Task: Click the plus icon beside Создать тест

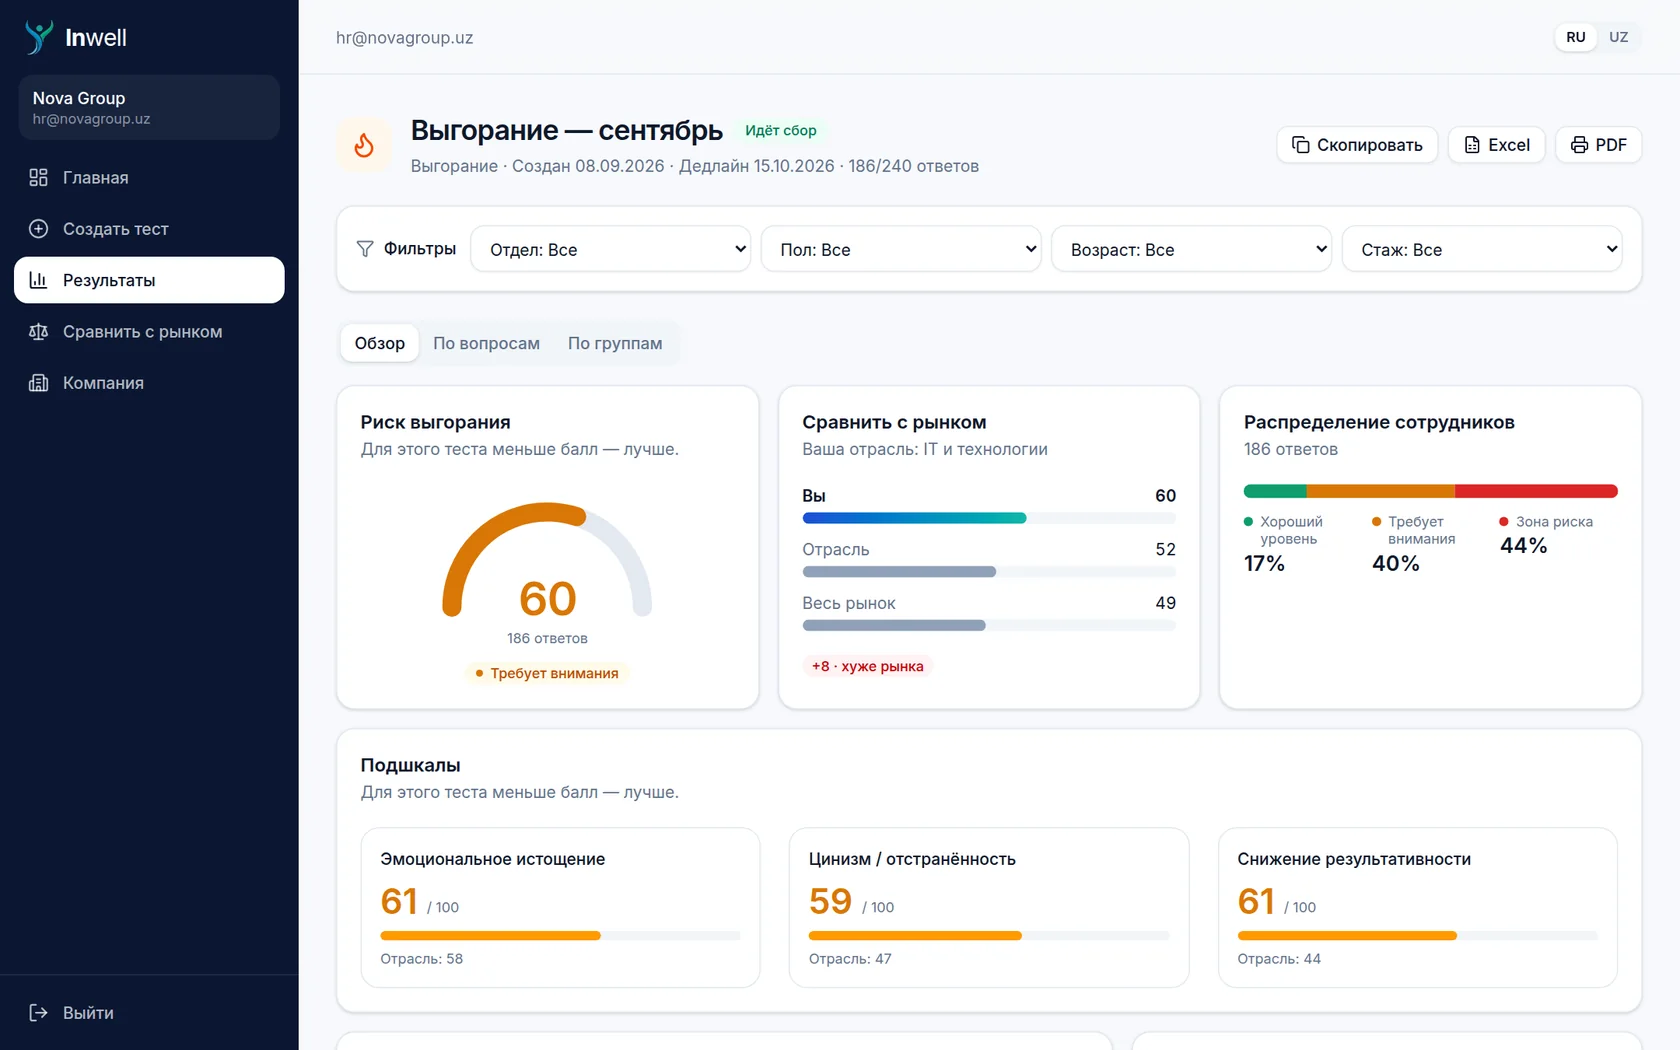Action: coord(38,228)
